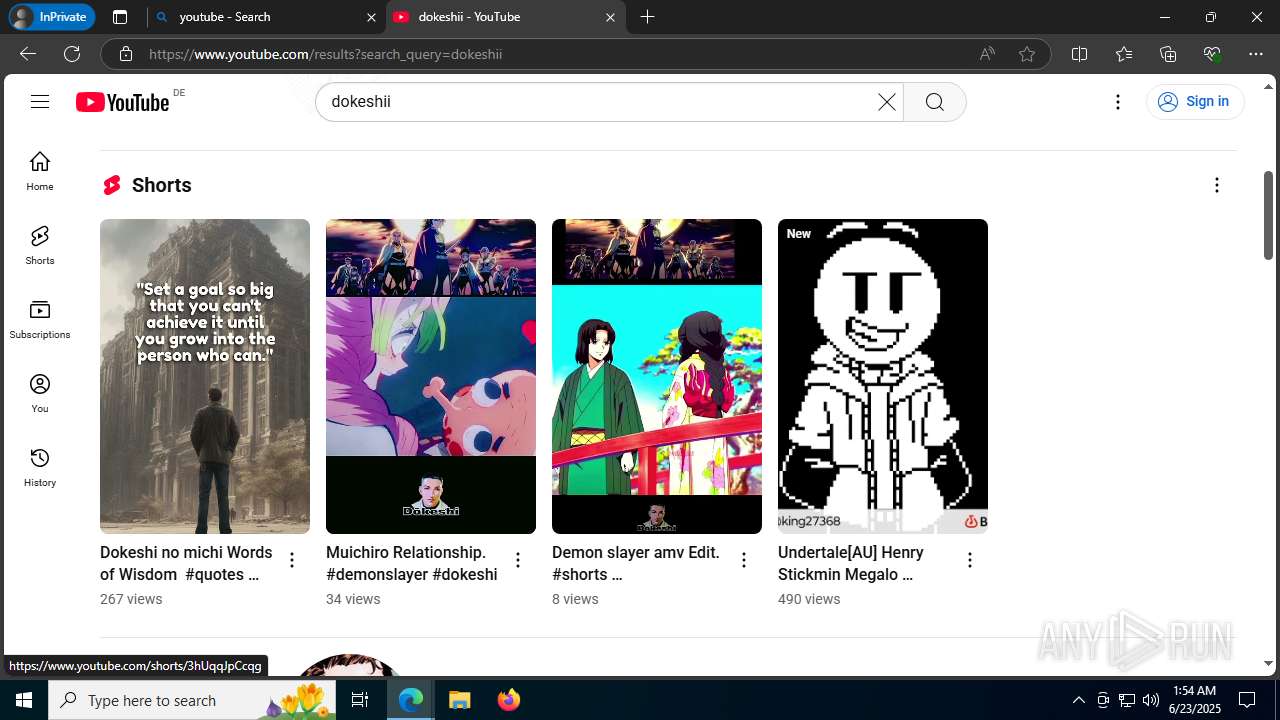Play Muichiro Relationship short thumbnail

[431, 376]
